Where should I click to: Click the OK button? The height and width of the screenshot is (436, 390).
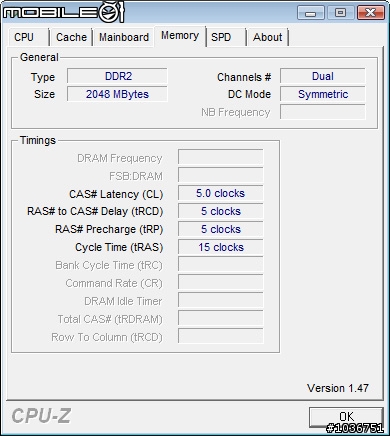[x=346, y=417]
